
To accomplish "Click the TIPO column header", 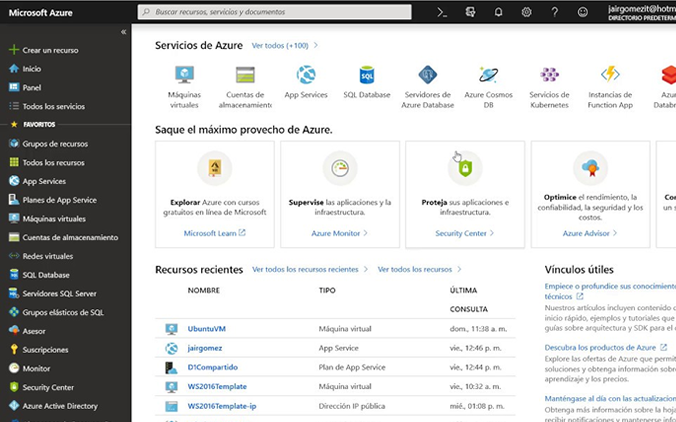I will pos(327,291).
